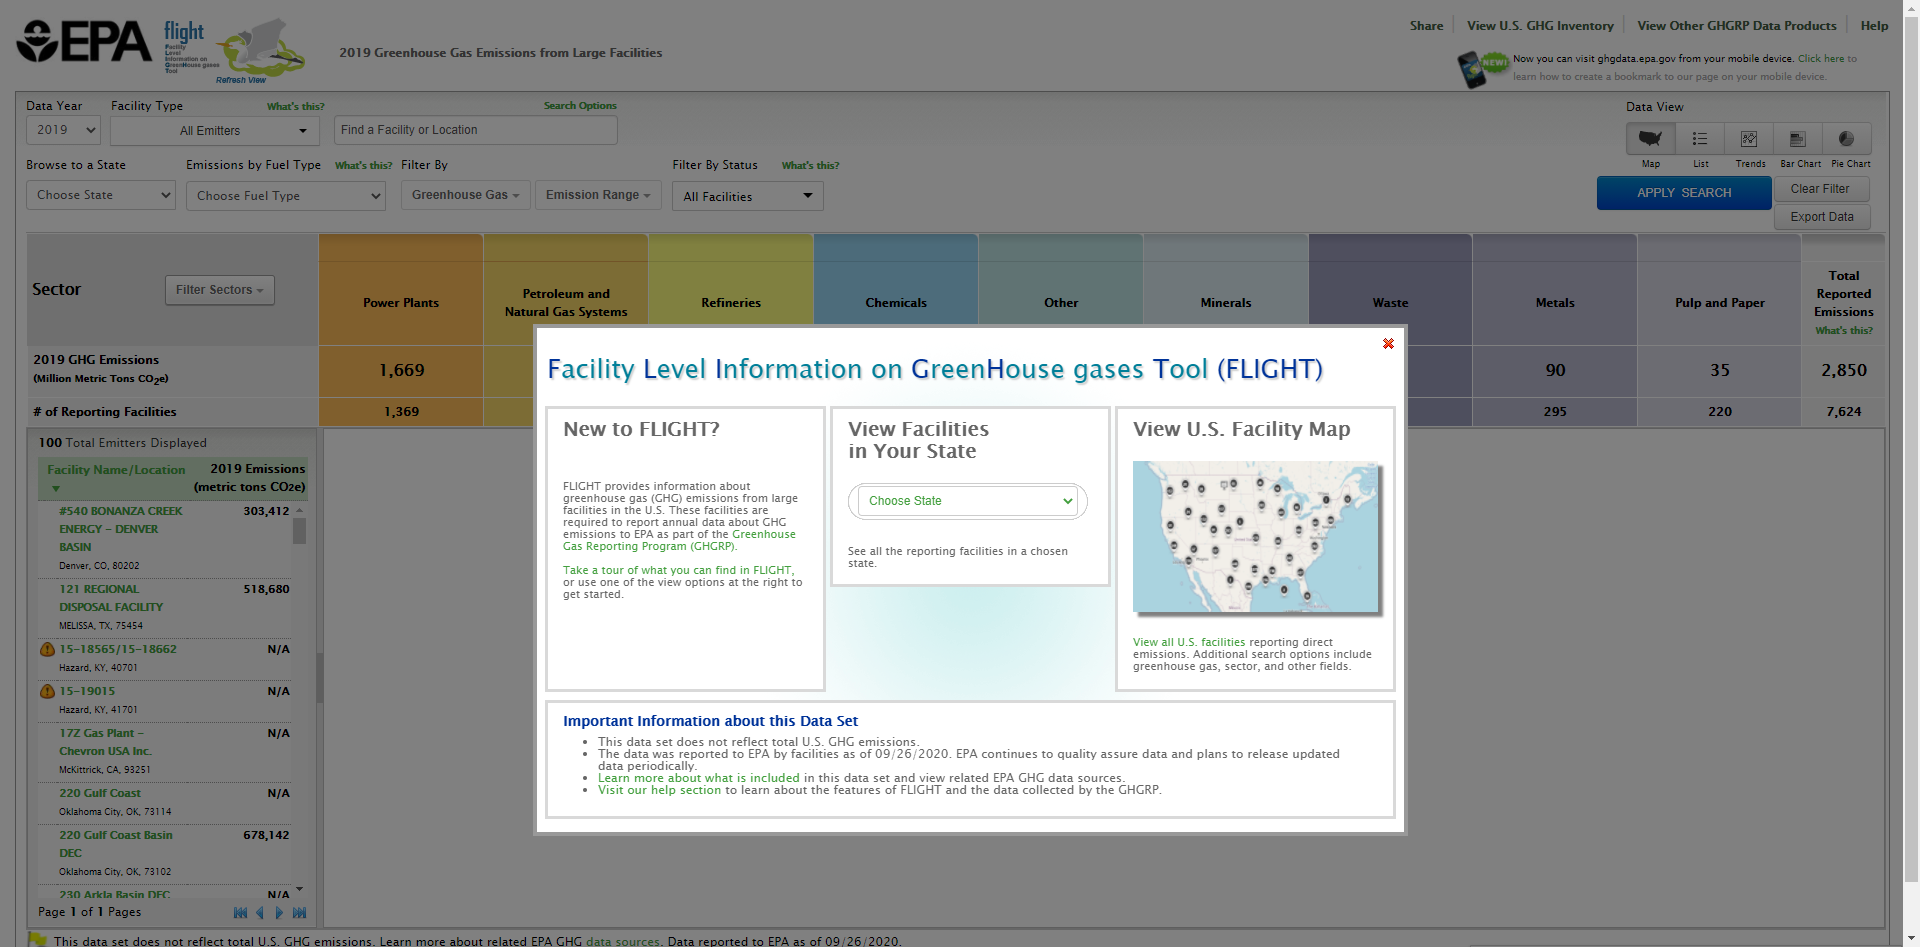This screenshot has width=1920, height=947.
Task: Click the flight tool bird logo
Action: (x=234, y=50)
